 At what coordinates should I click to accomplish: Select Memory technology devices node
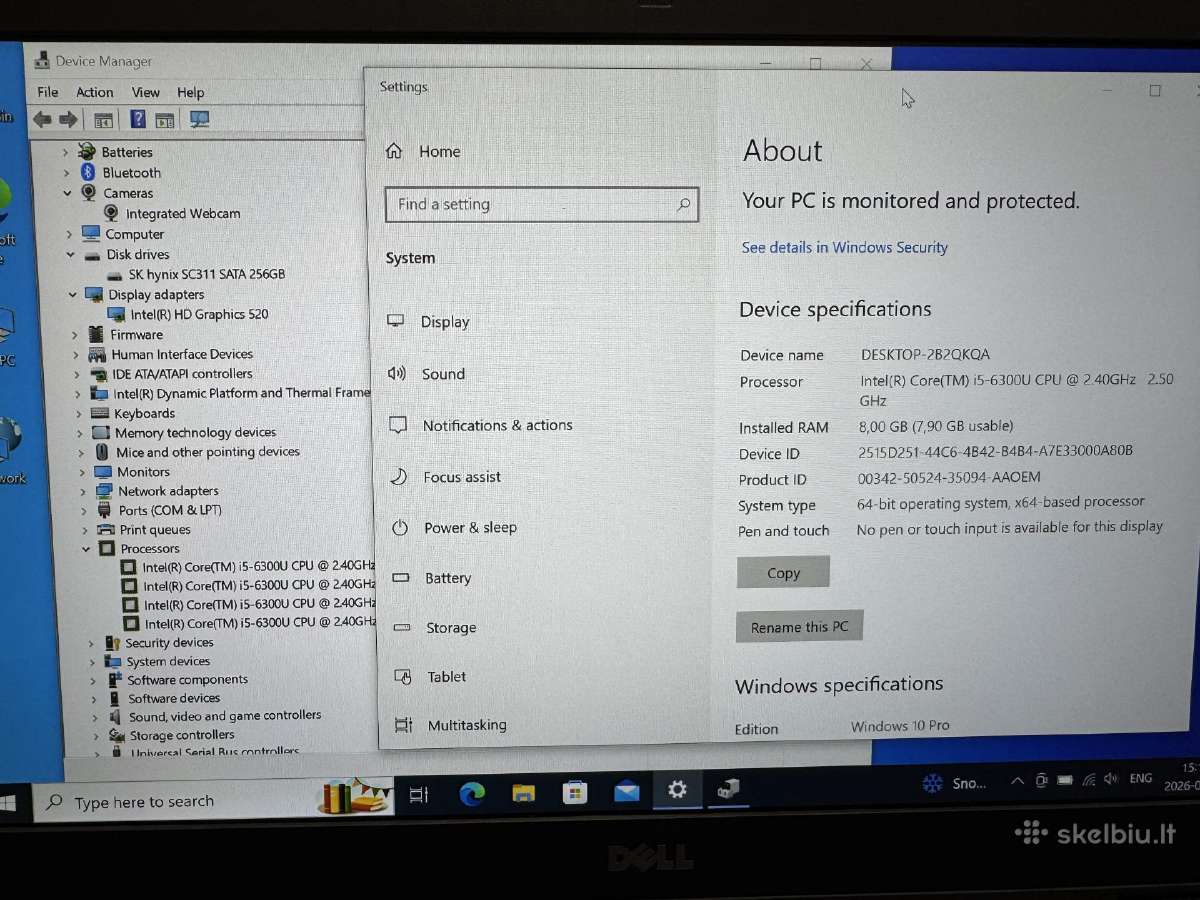tap(195, 433)
